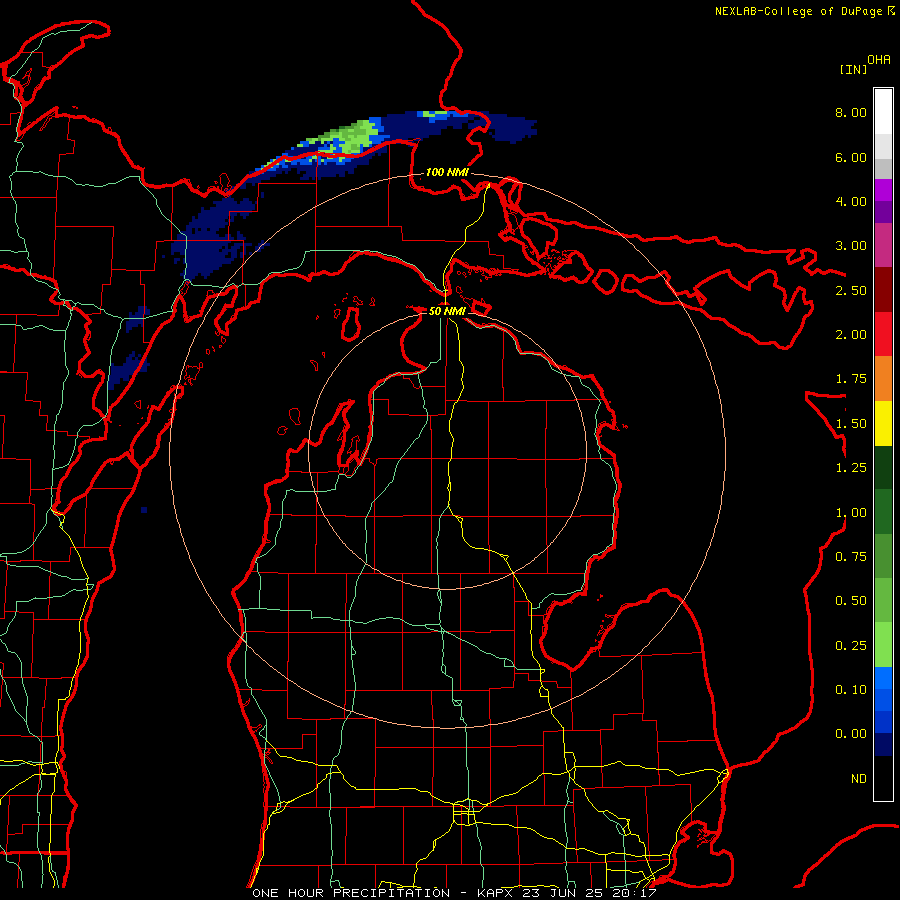Viewport: 900px width, 900px height.
Task: Click the 0.00 legend value
Action: tap(851, 734)
